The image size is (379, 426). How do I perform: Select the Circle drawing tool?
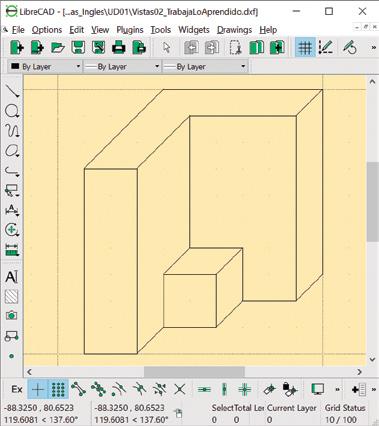pos(12,111)
